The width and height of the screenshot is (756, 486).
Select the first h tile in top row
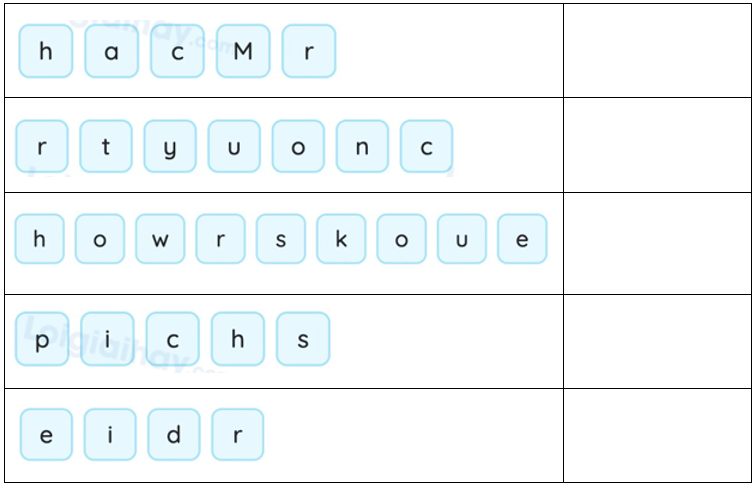[x=46, y=51]
